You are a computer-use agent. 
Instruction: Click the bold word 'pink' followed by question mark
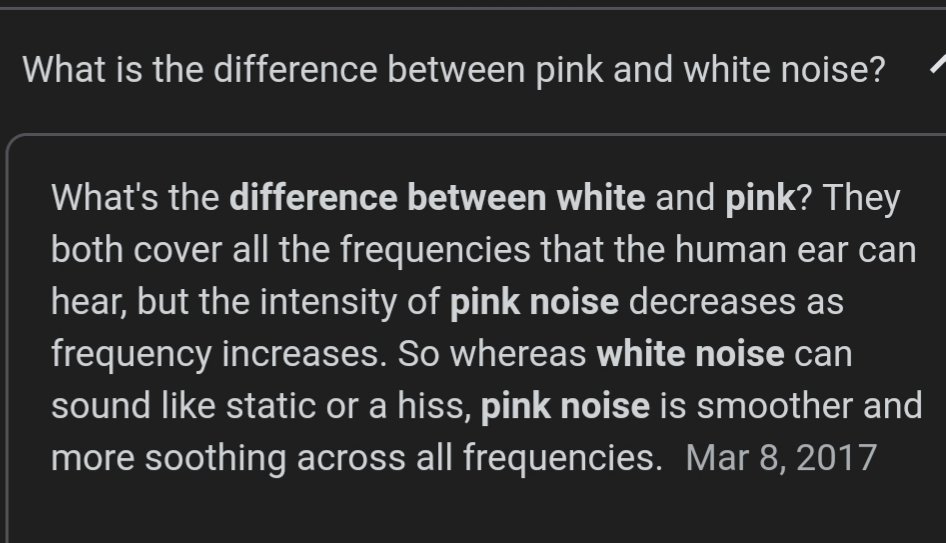coord(760,198)
